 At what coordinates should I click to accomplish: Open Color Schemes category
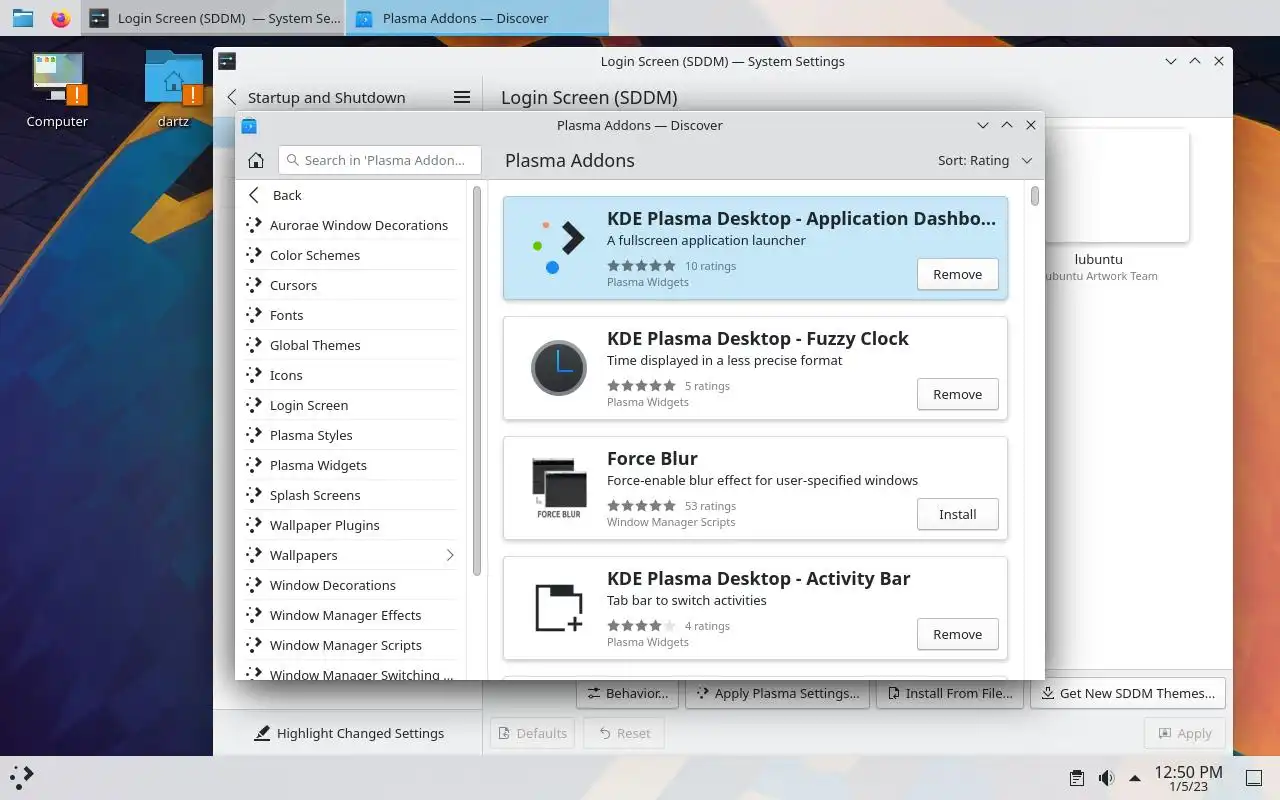351,255
